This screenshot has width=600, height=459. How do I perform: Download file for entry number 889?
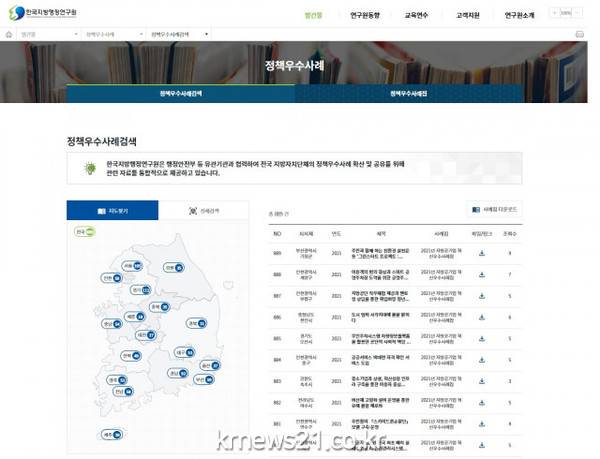pos(482,252)
